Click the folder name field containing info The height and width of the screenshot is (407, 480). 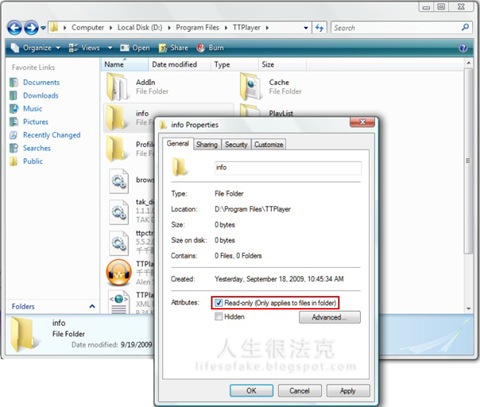[288, 168]
